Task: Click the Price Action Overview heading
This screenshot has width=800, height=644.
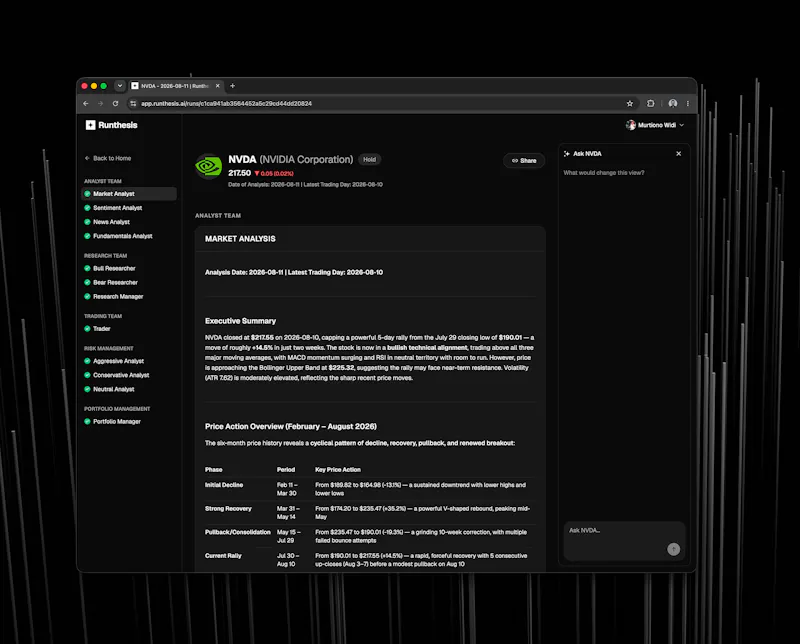Action: pos(291,427)
